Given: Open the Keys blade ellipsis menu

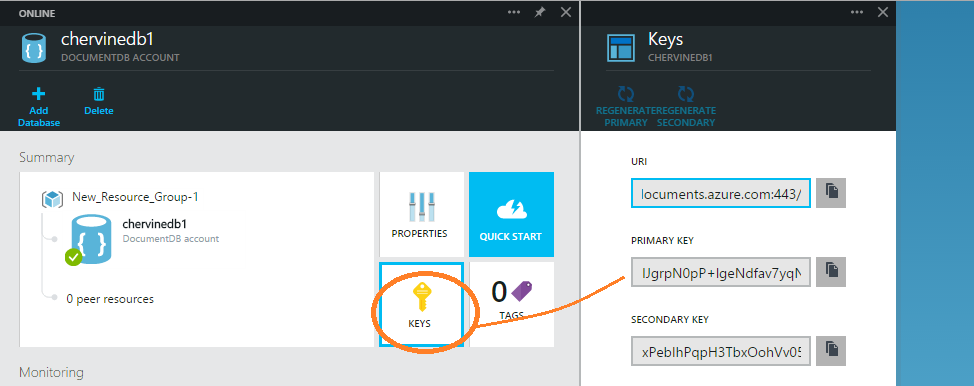Looking at the screenshot, I should tap(857, 12).
